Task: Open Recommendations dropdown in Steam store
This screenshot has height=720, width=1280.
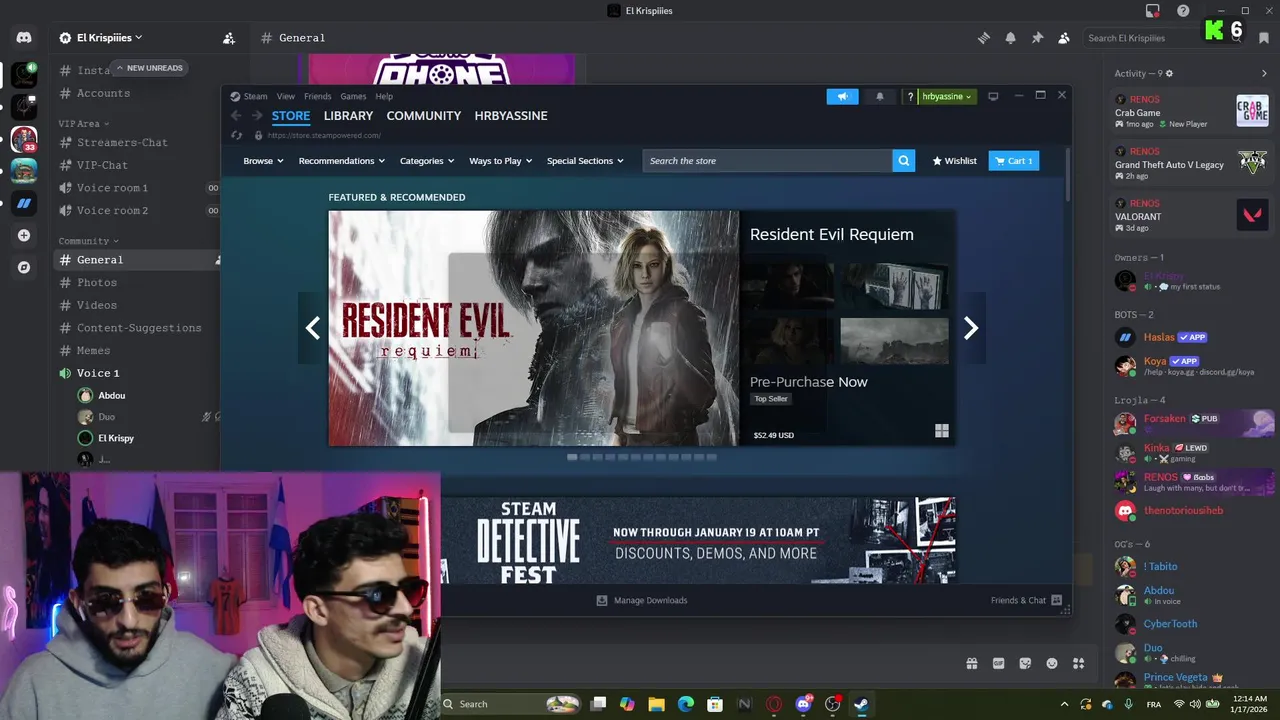Action: point(342,160)
